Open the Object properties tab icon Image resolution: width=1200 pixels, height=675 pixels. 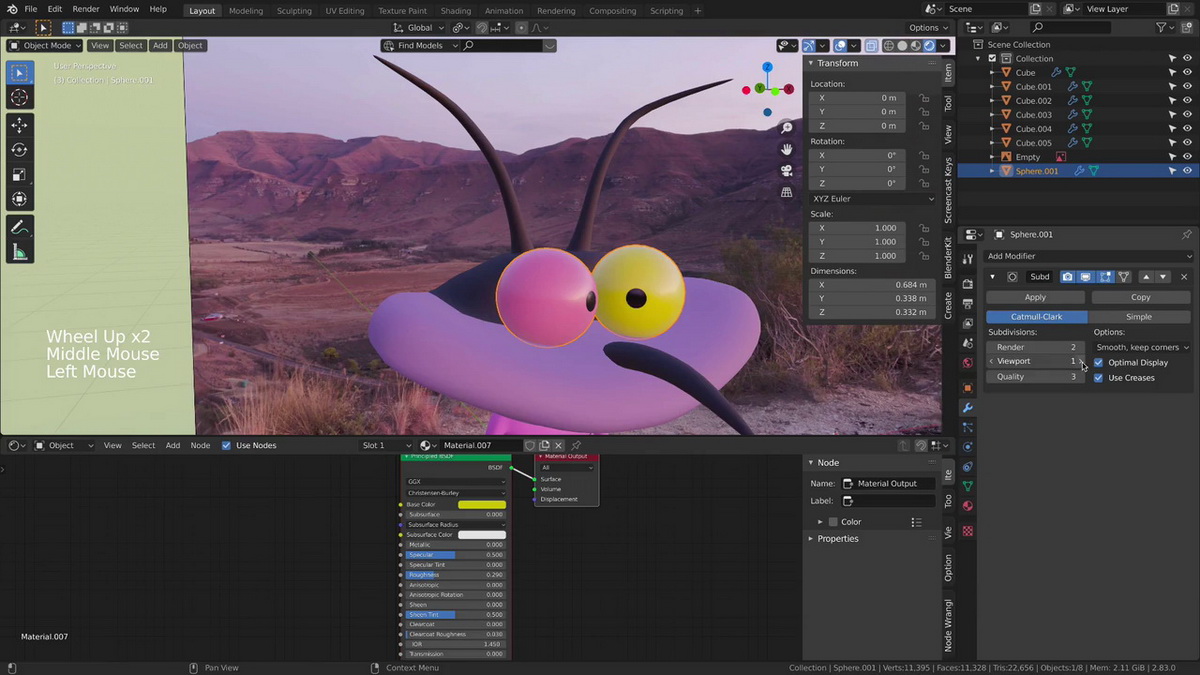coord(968,387)
